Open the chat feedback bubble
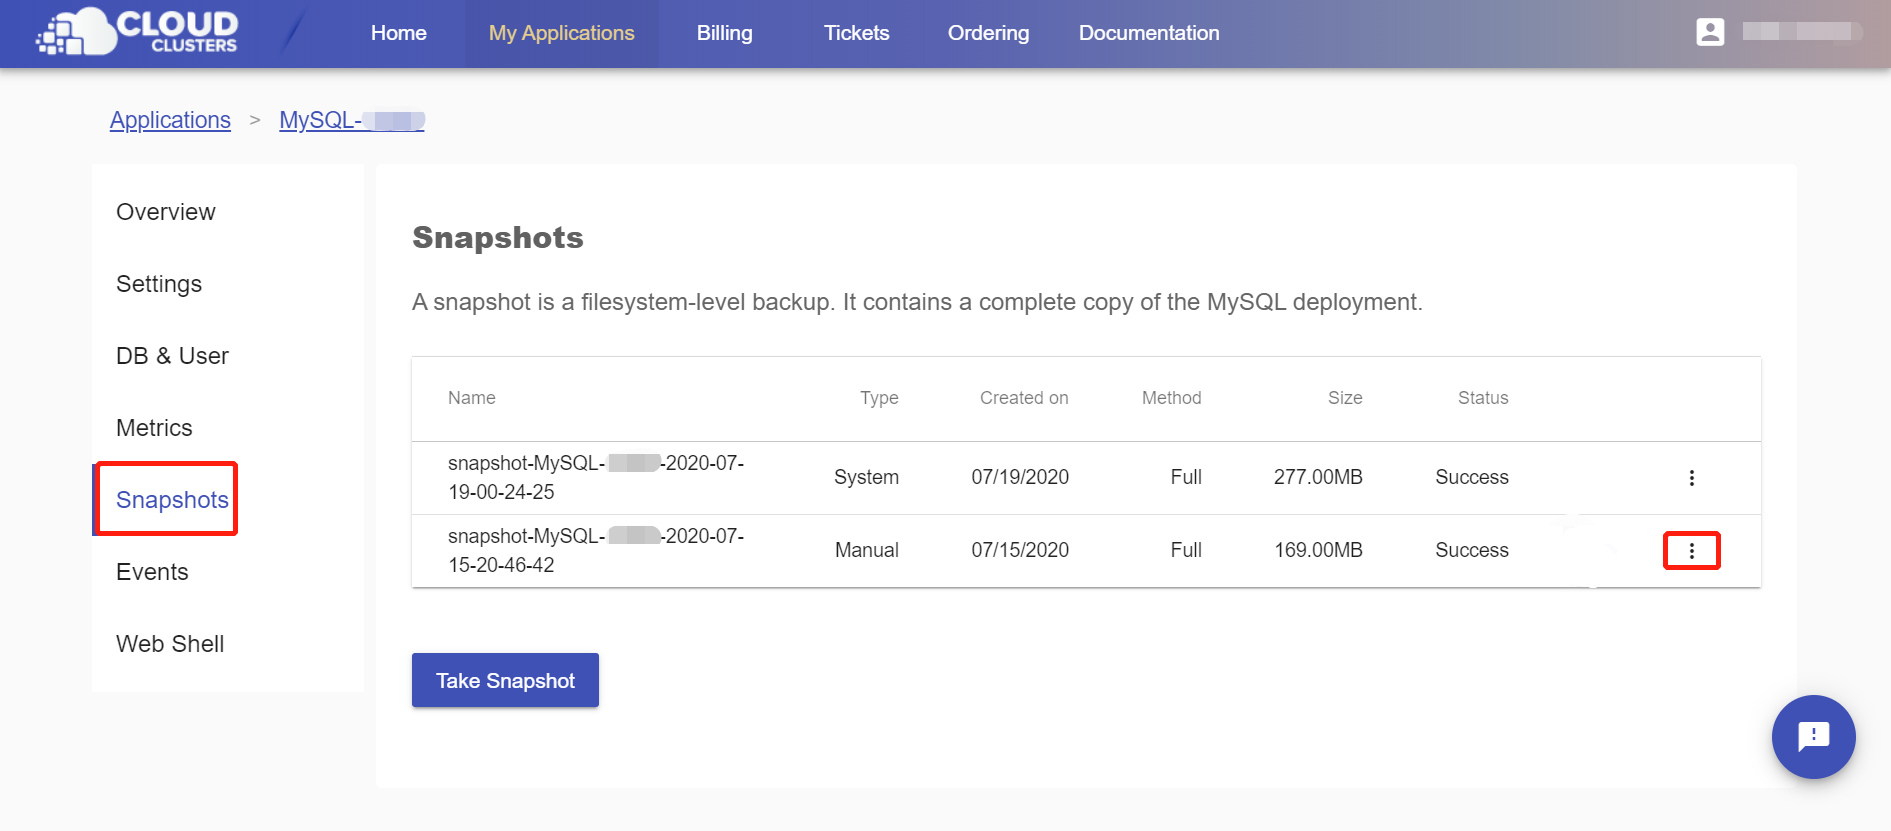 1813,737
